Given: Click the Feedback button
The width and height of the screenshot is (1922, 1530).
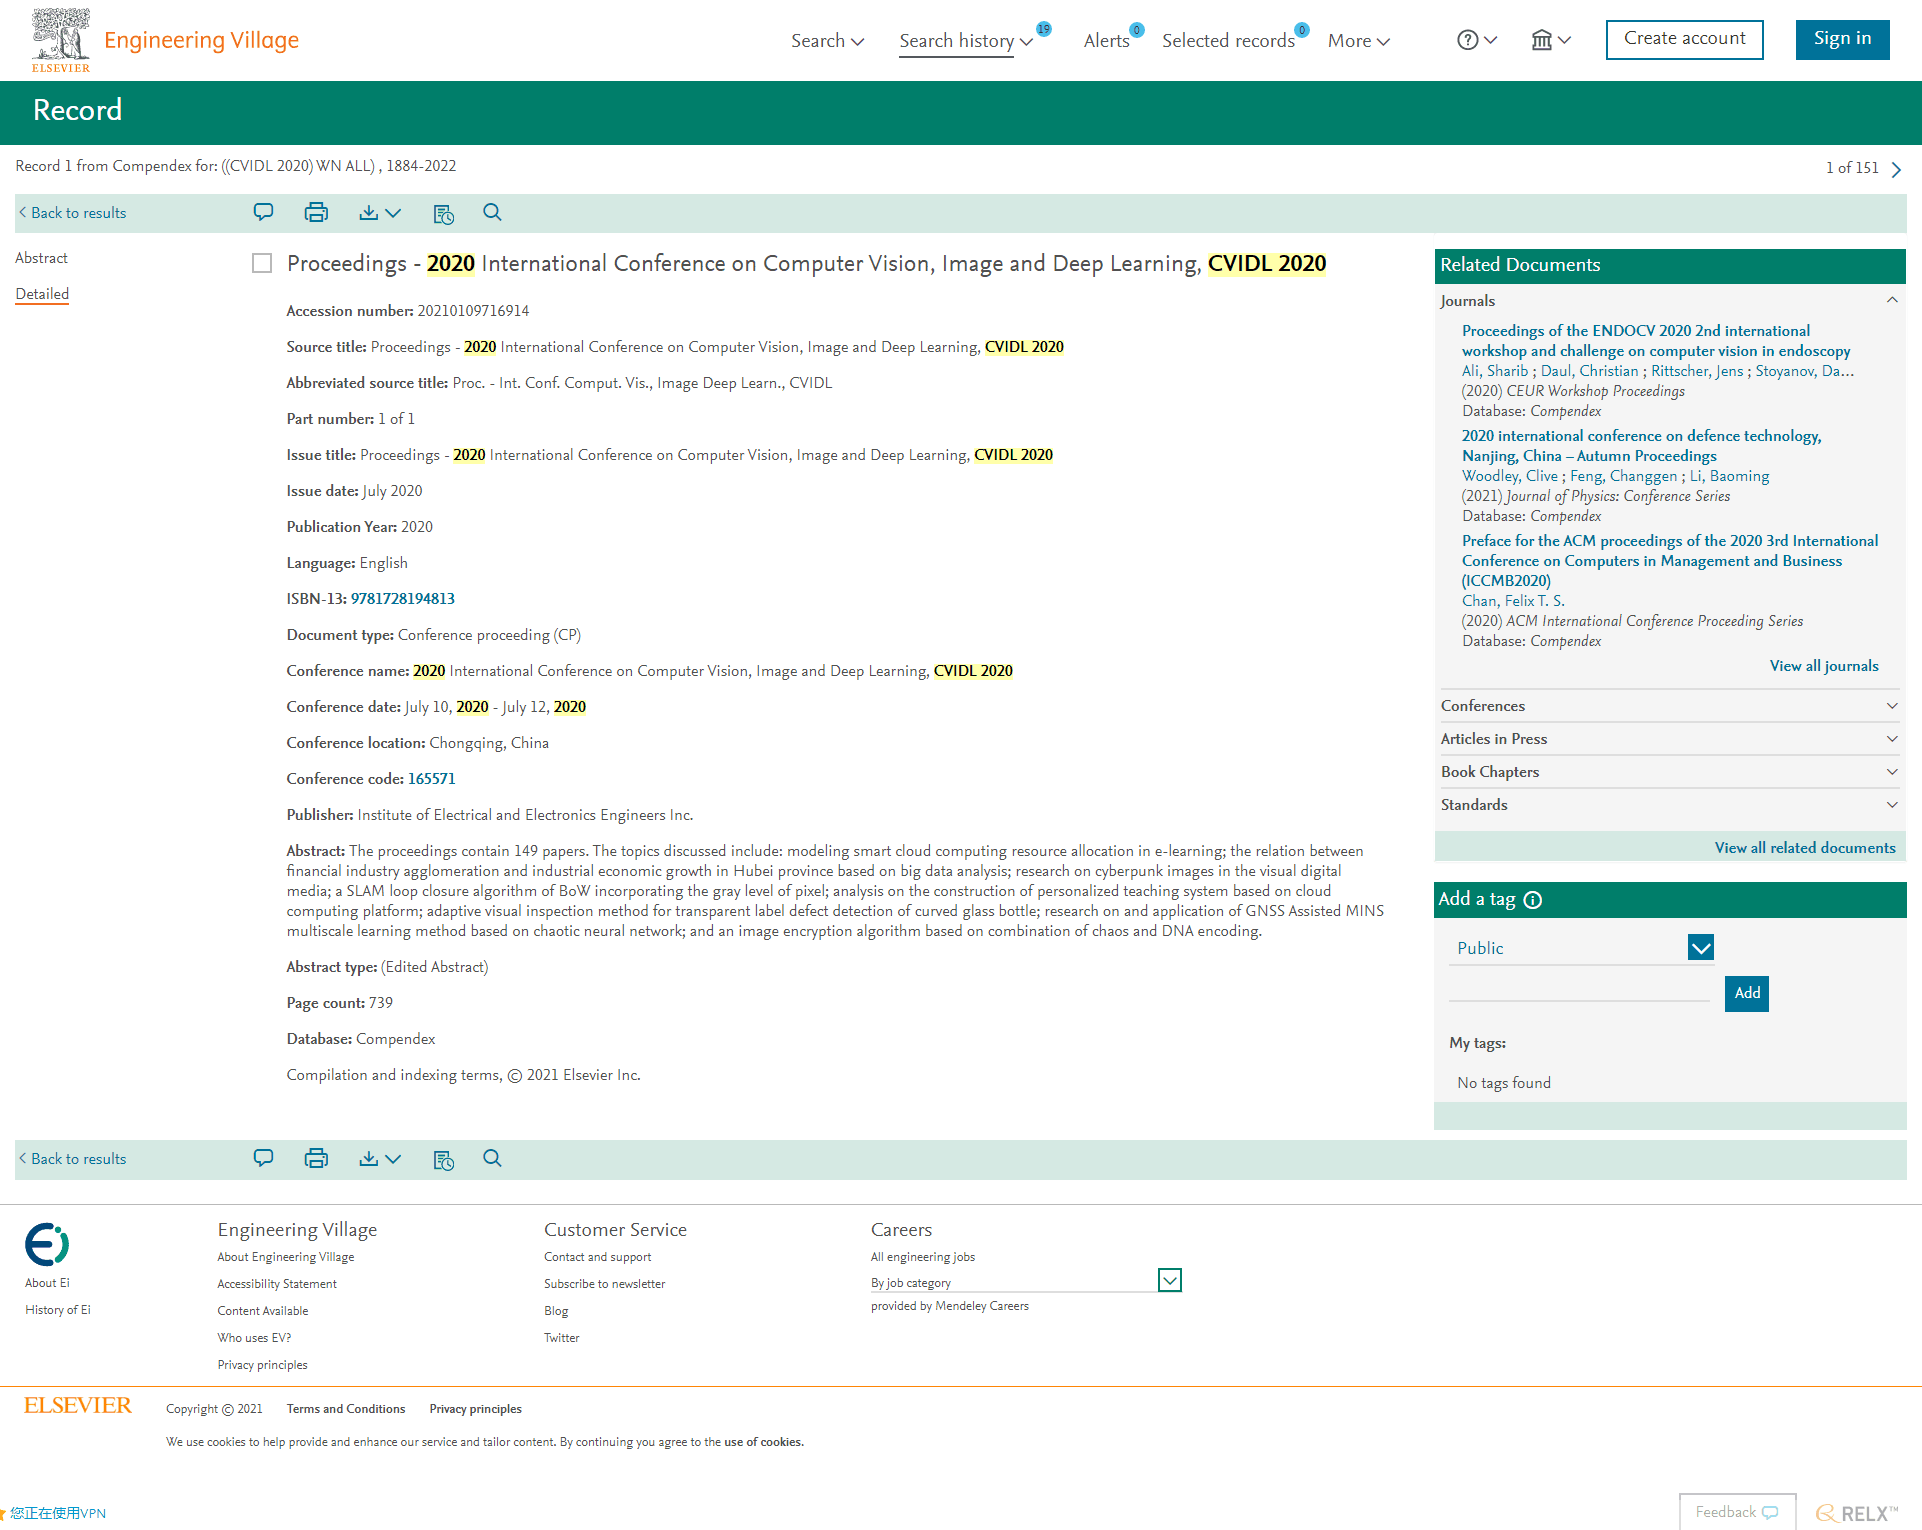Looking at the screenshot, I should tap(1736, 1512).
